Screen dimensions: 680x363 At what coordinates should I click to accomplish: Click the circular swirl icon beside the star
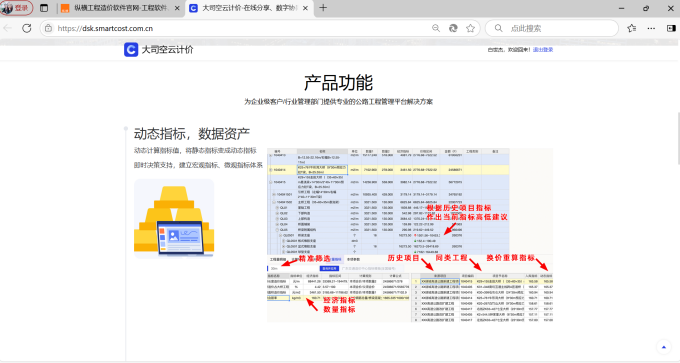(x=453, y=28)
